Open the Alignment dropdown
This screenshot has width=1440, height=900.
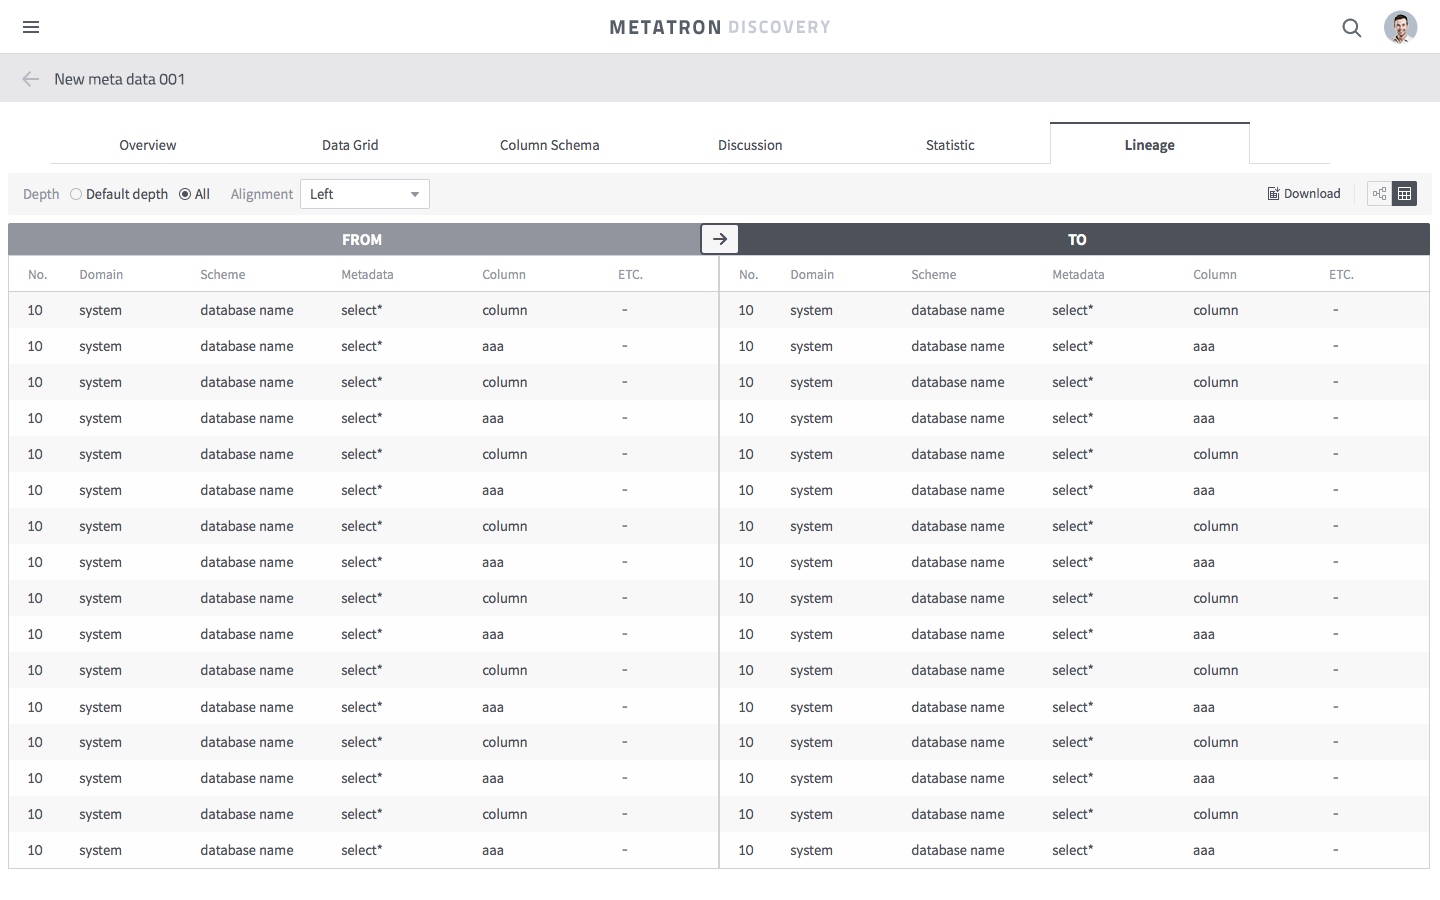pyautogui.click(x=365, y=194)
